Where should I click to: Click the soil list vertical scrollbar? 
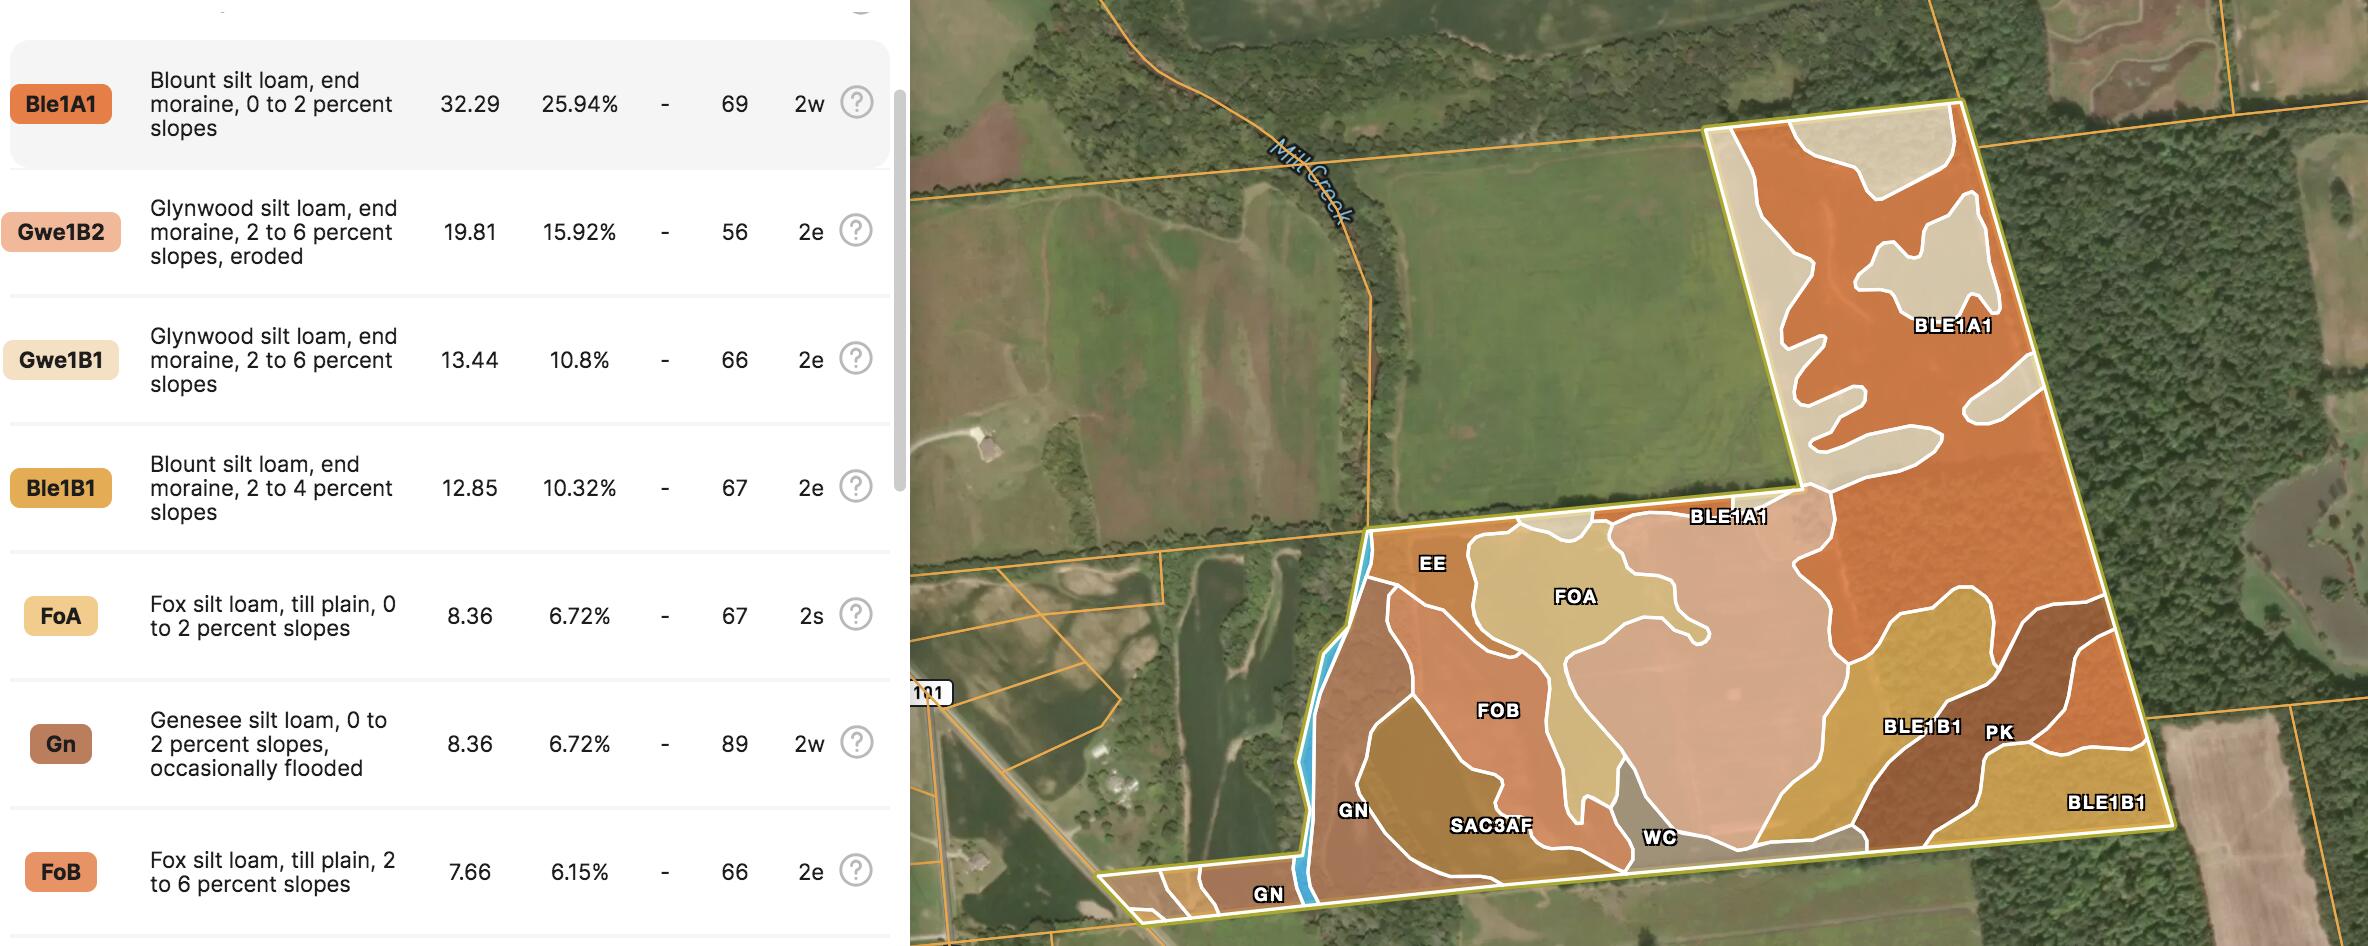tap(899, 290)
